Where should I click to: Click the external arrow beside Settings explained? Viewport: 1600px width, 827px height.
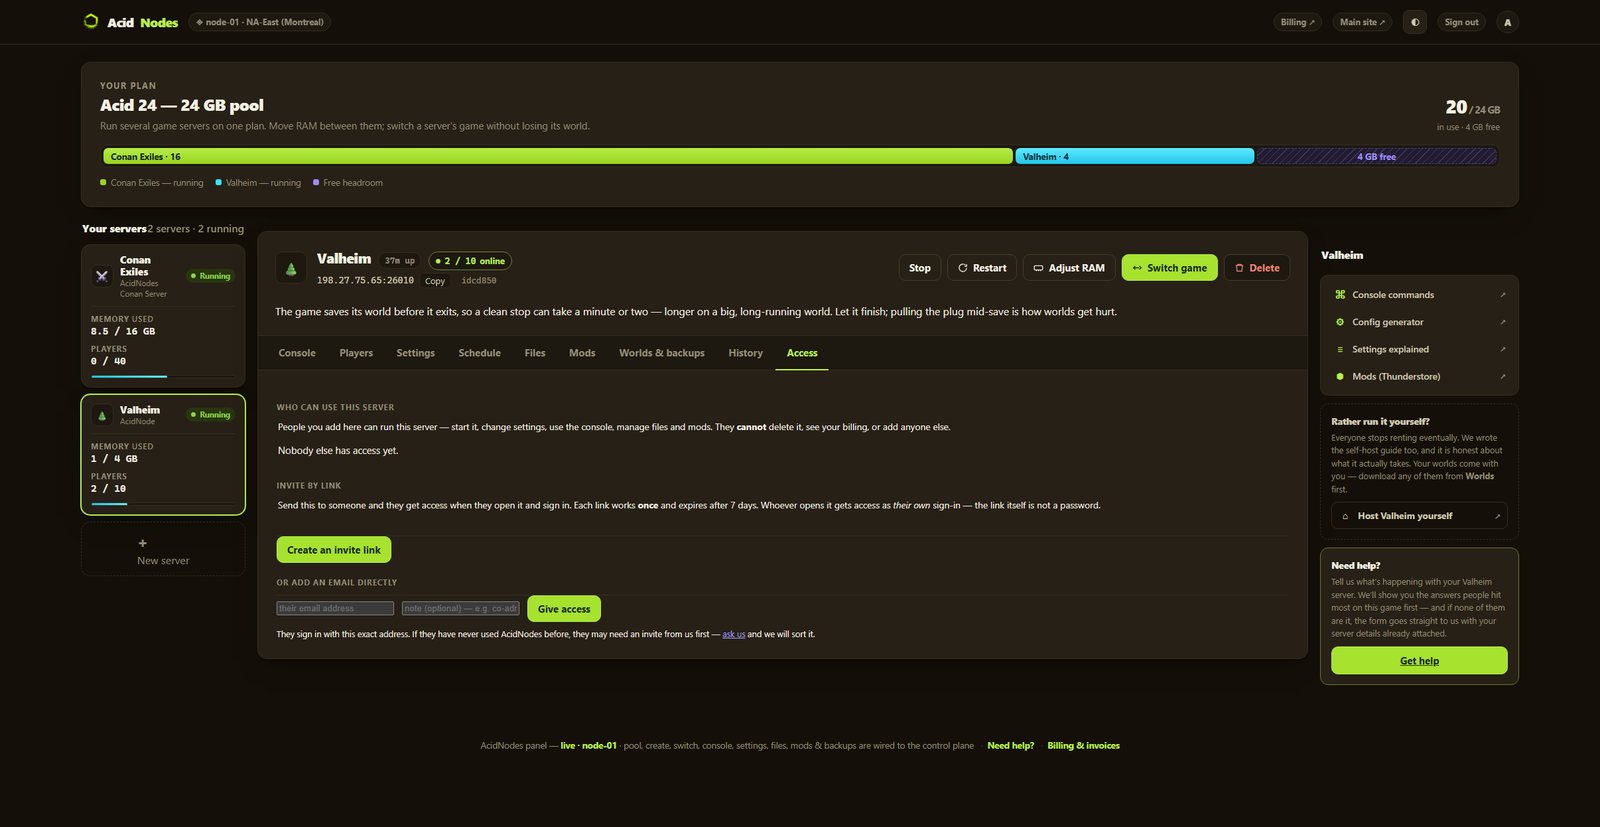click(1503, 349)
